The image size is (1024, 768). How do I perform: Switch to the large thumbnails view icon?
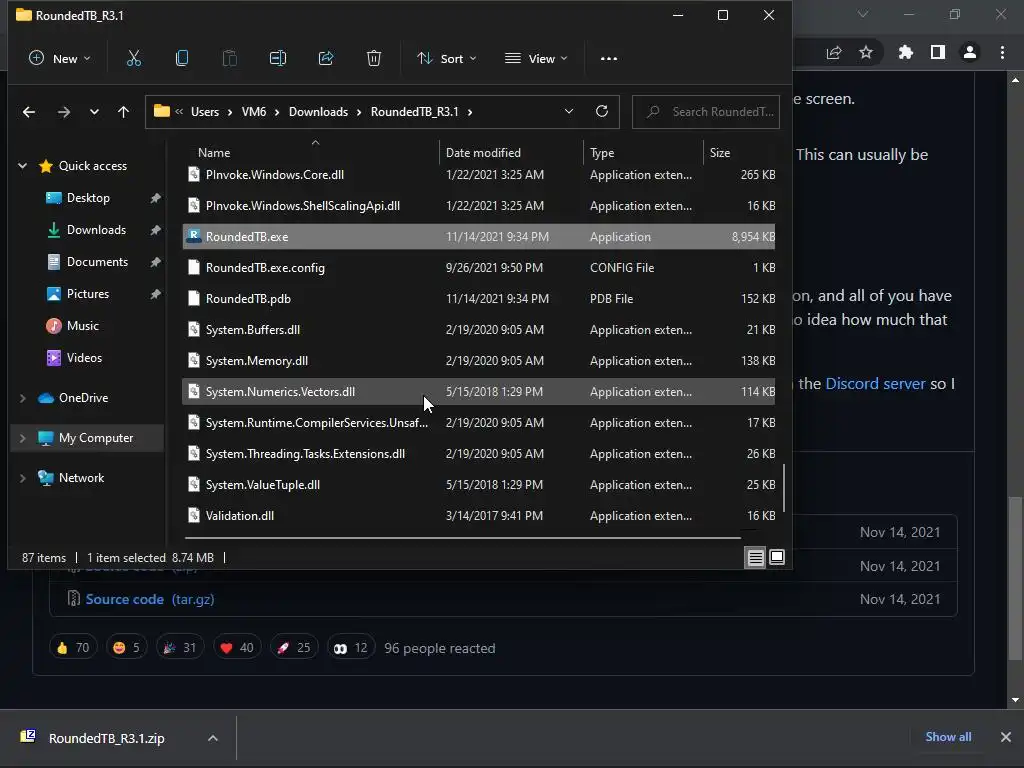777,558
